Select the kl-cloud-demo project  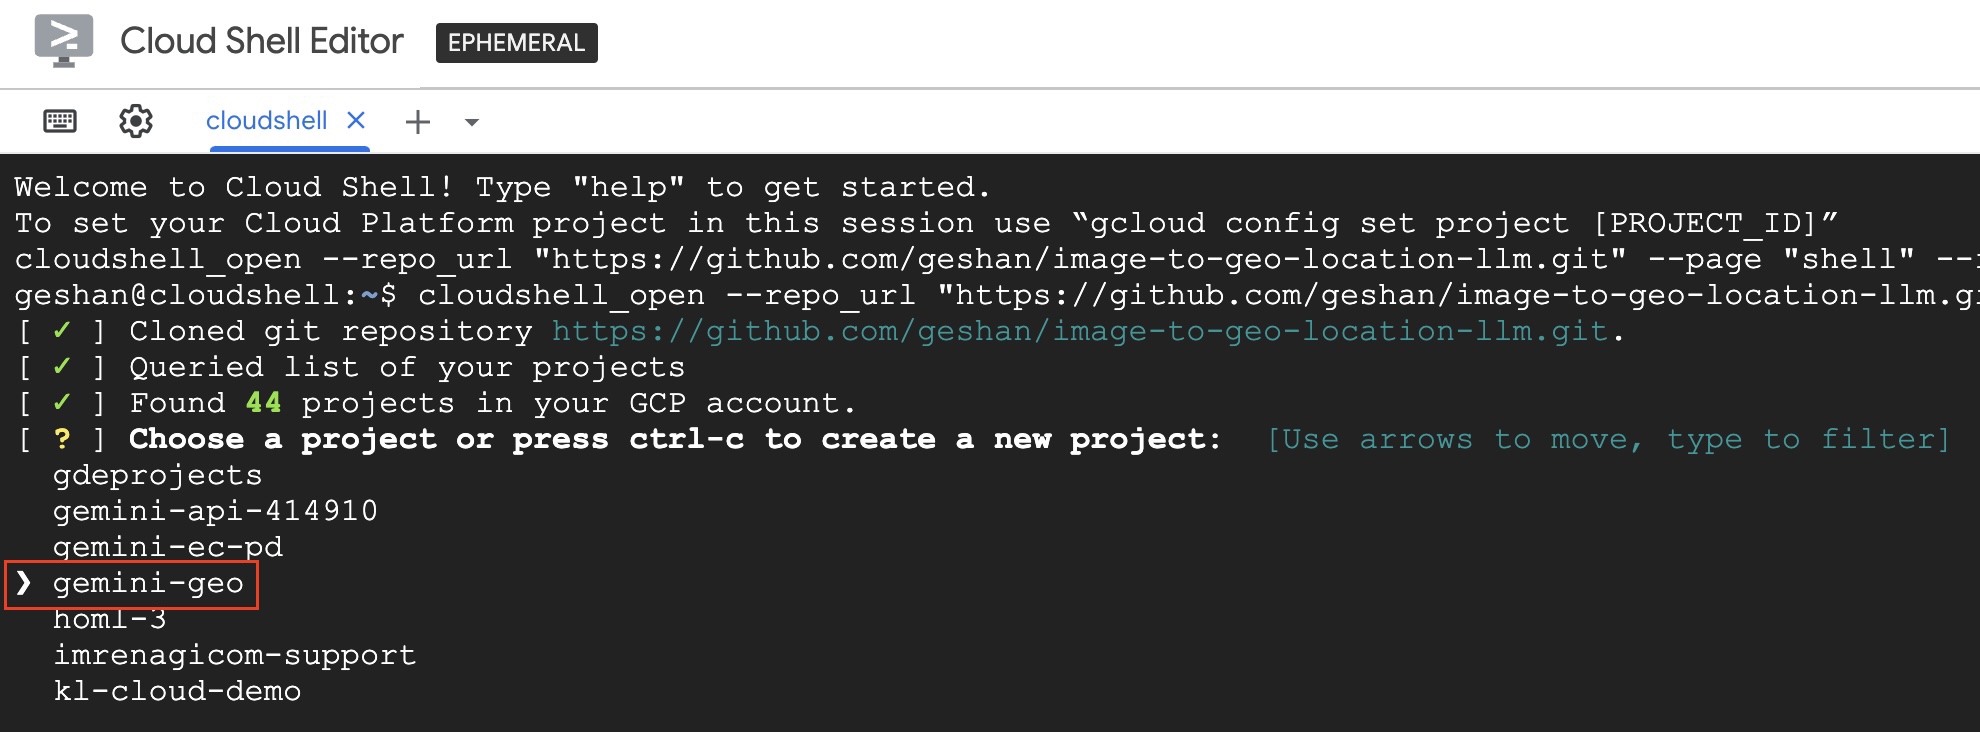(x=176, y=690)
